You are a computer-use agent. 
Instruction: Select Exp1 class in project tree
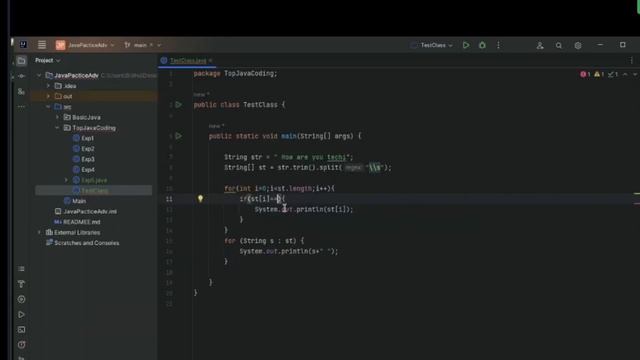click(87, 138)
